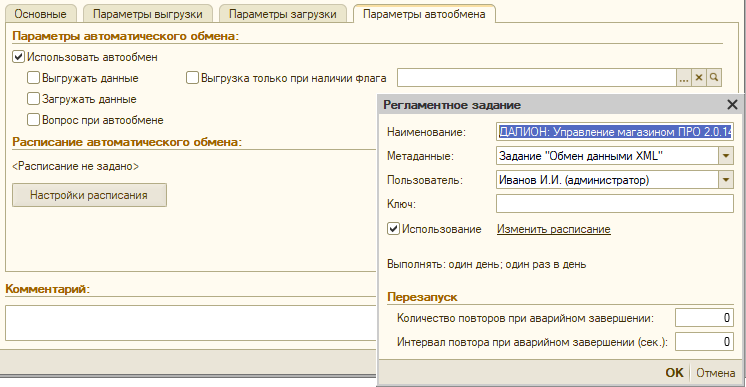
Task: Open the flag field with magnifier icon
Action: [714, 78]
